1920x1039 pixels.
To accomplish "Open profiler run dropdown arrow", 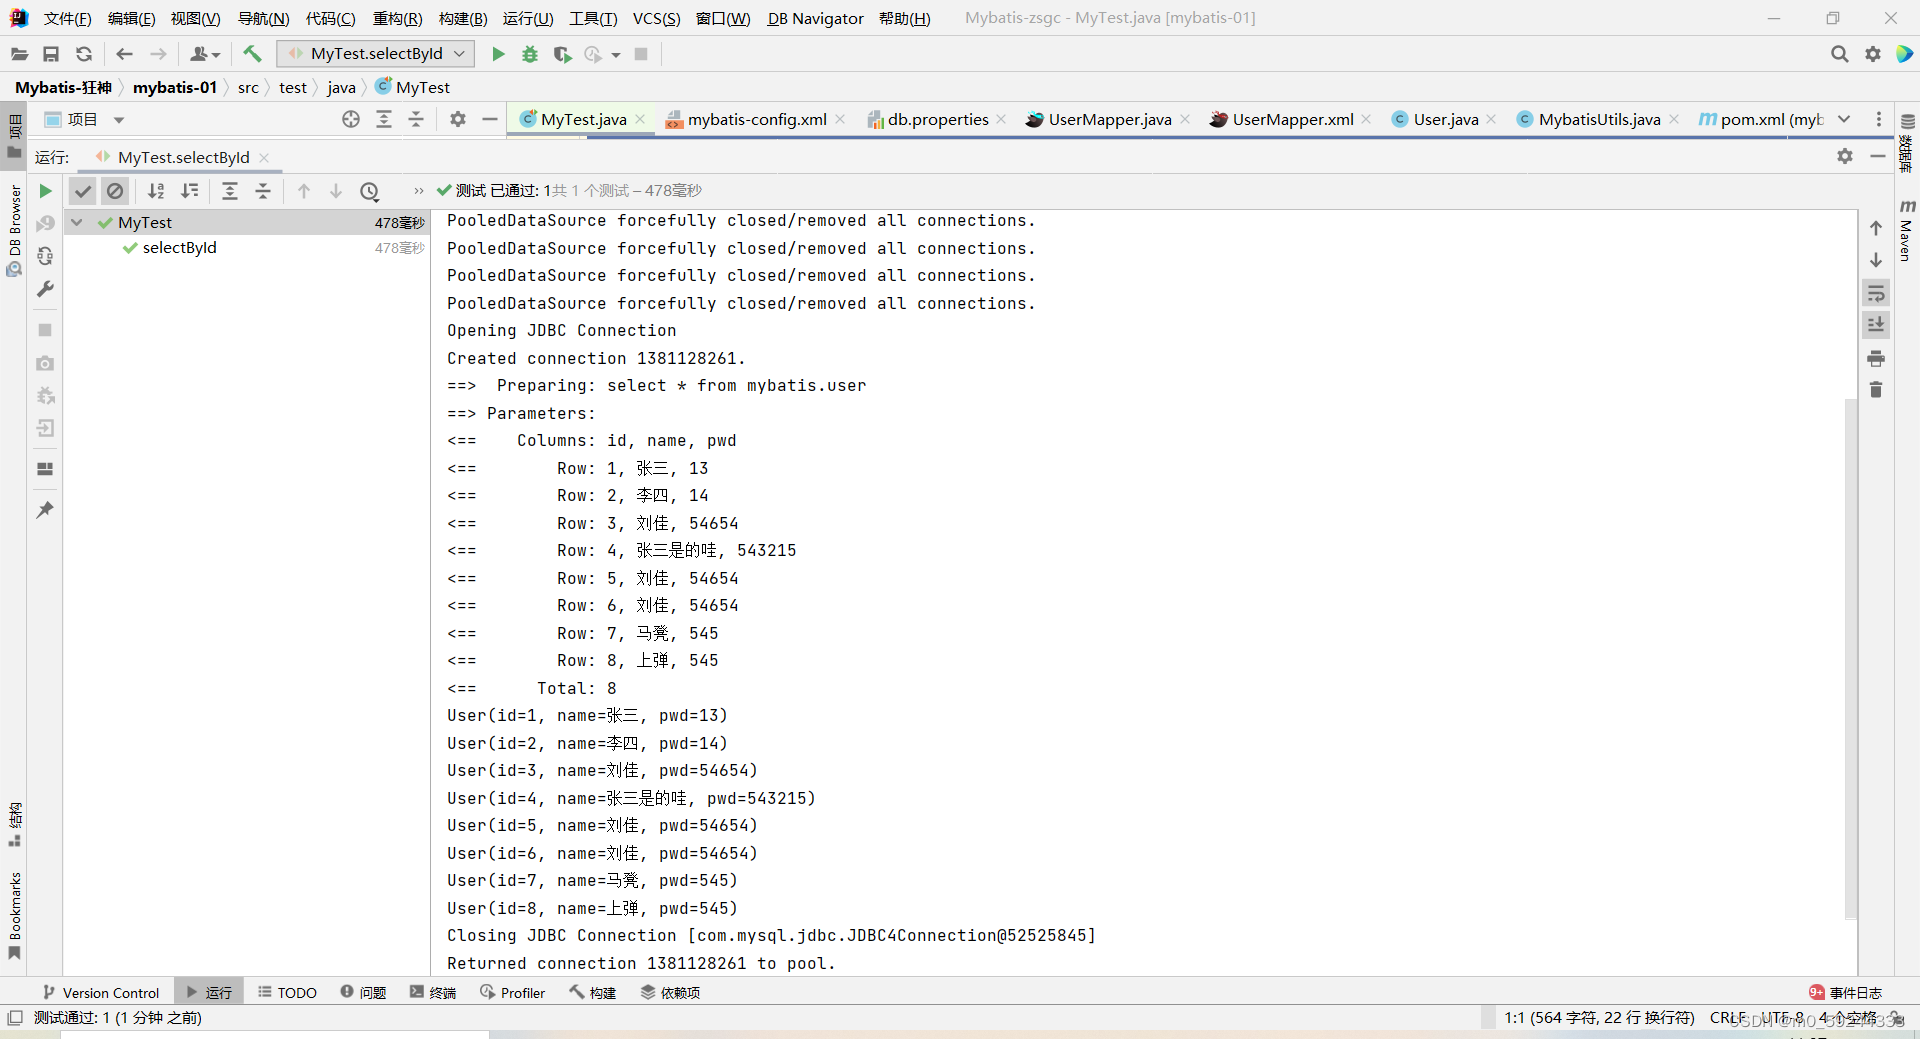I will coord(616,55).
